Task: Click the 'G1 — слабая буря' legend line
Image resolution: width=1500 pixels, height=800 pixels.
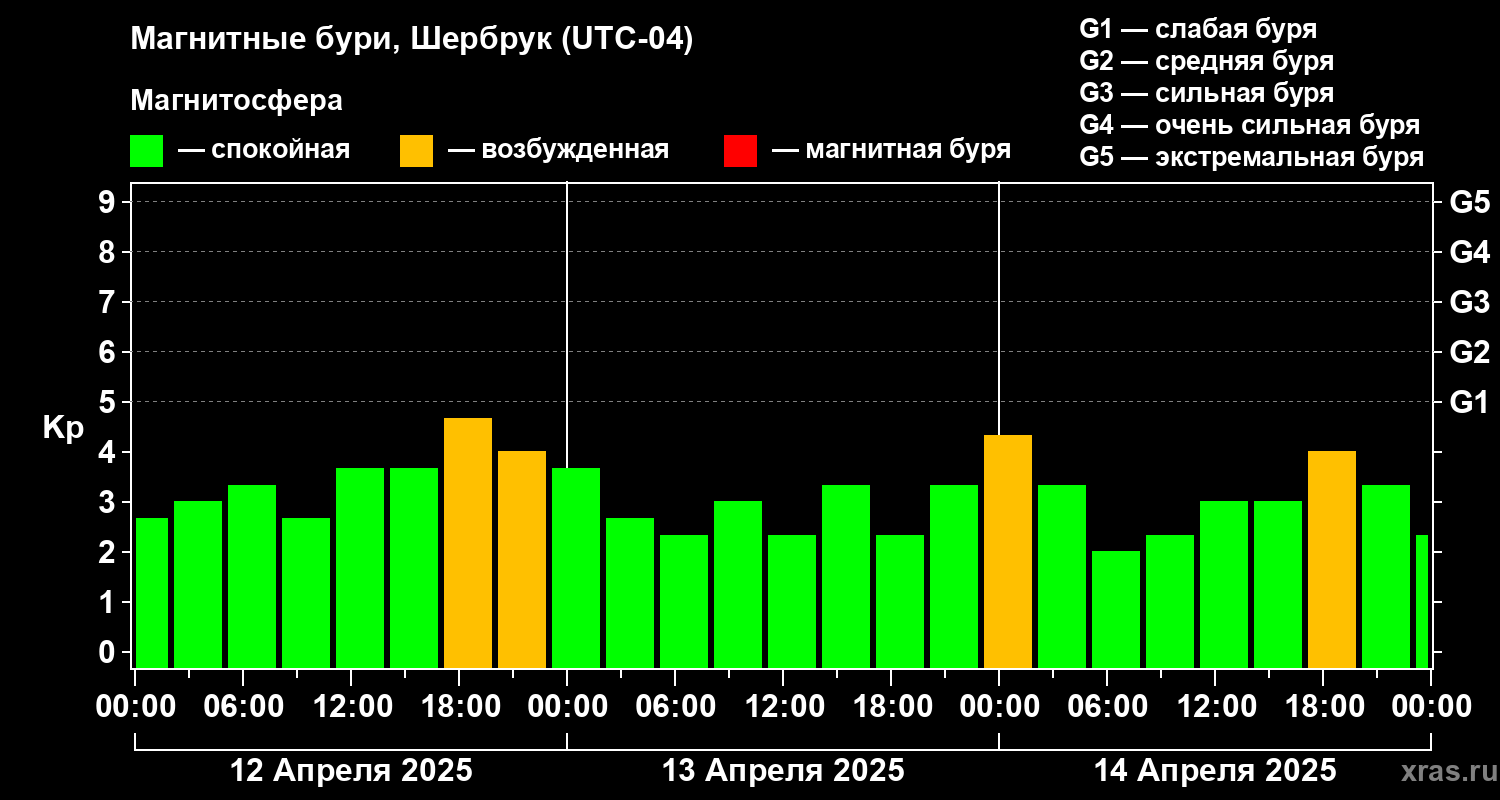Action: pyautogui.click(x=1198, y=28)
